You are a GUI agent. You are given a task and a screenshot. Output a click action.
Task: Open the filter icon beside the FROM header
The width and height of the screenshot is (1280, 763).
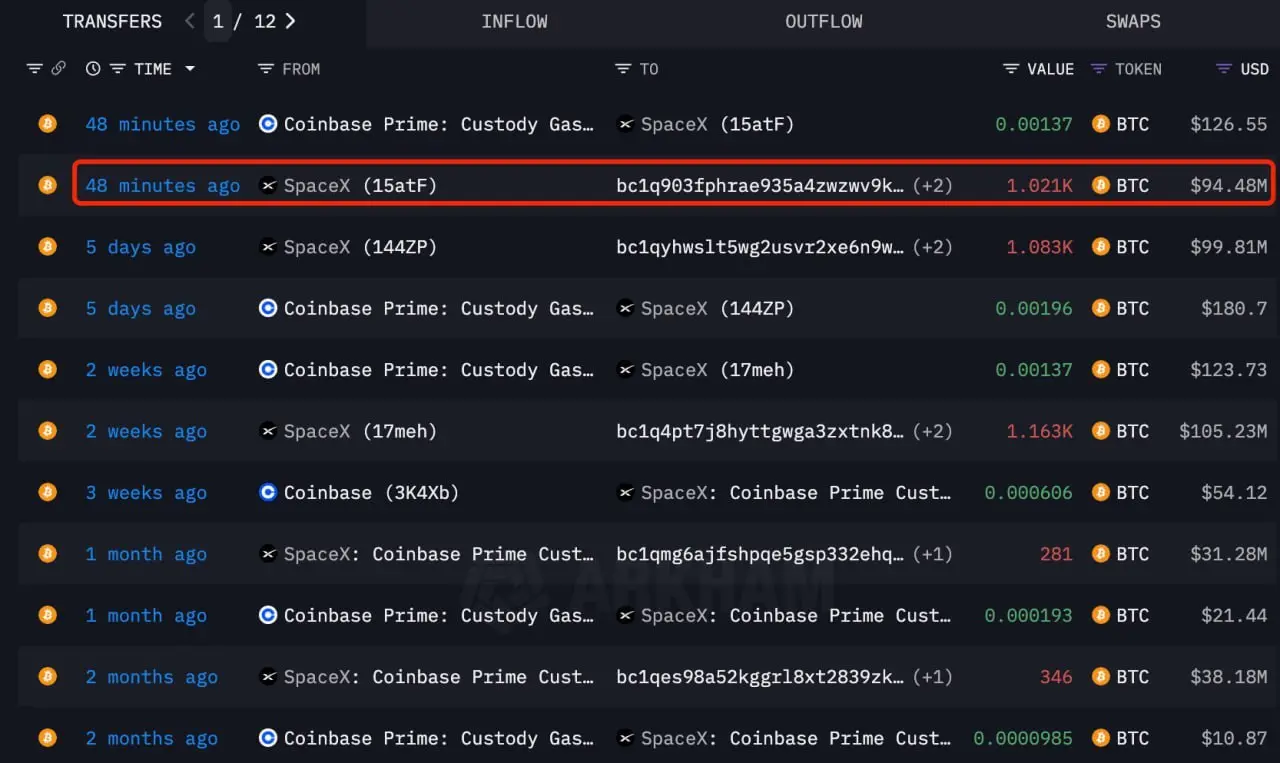(265, 69)
